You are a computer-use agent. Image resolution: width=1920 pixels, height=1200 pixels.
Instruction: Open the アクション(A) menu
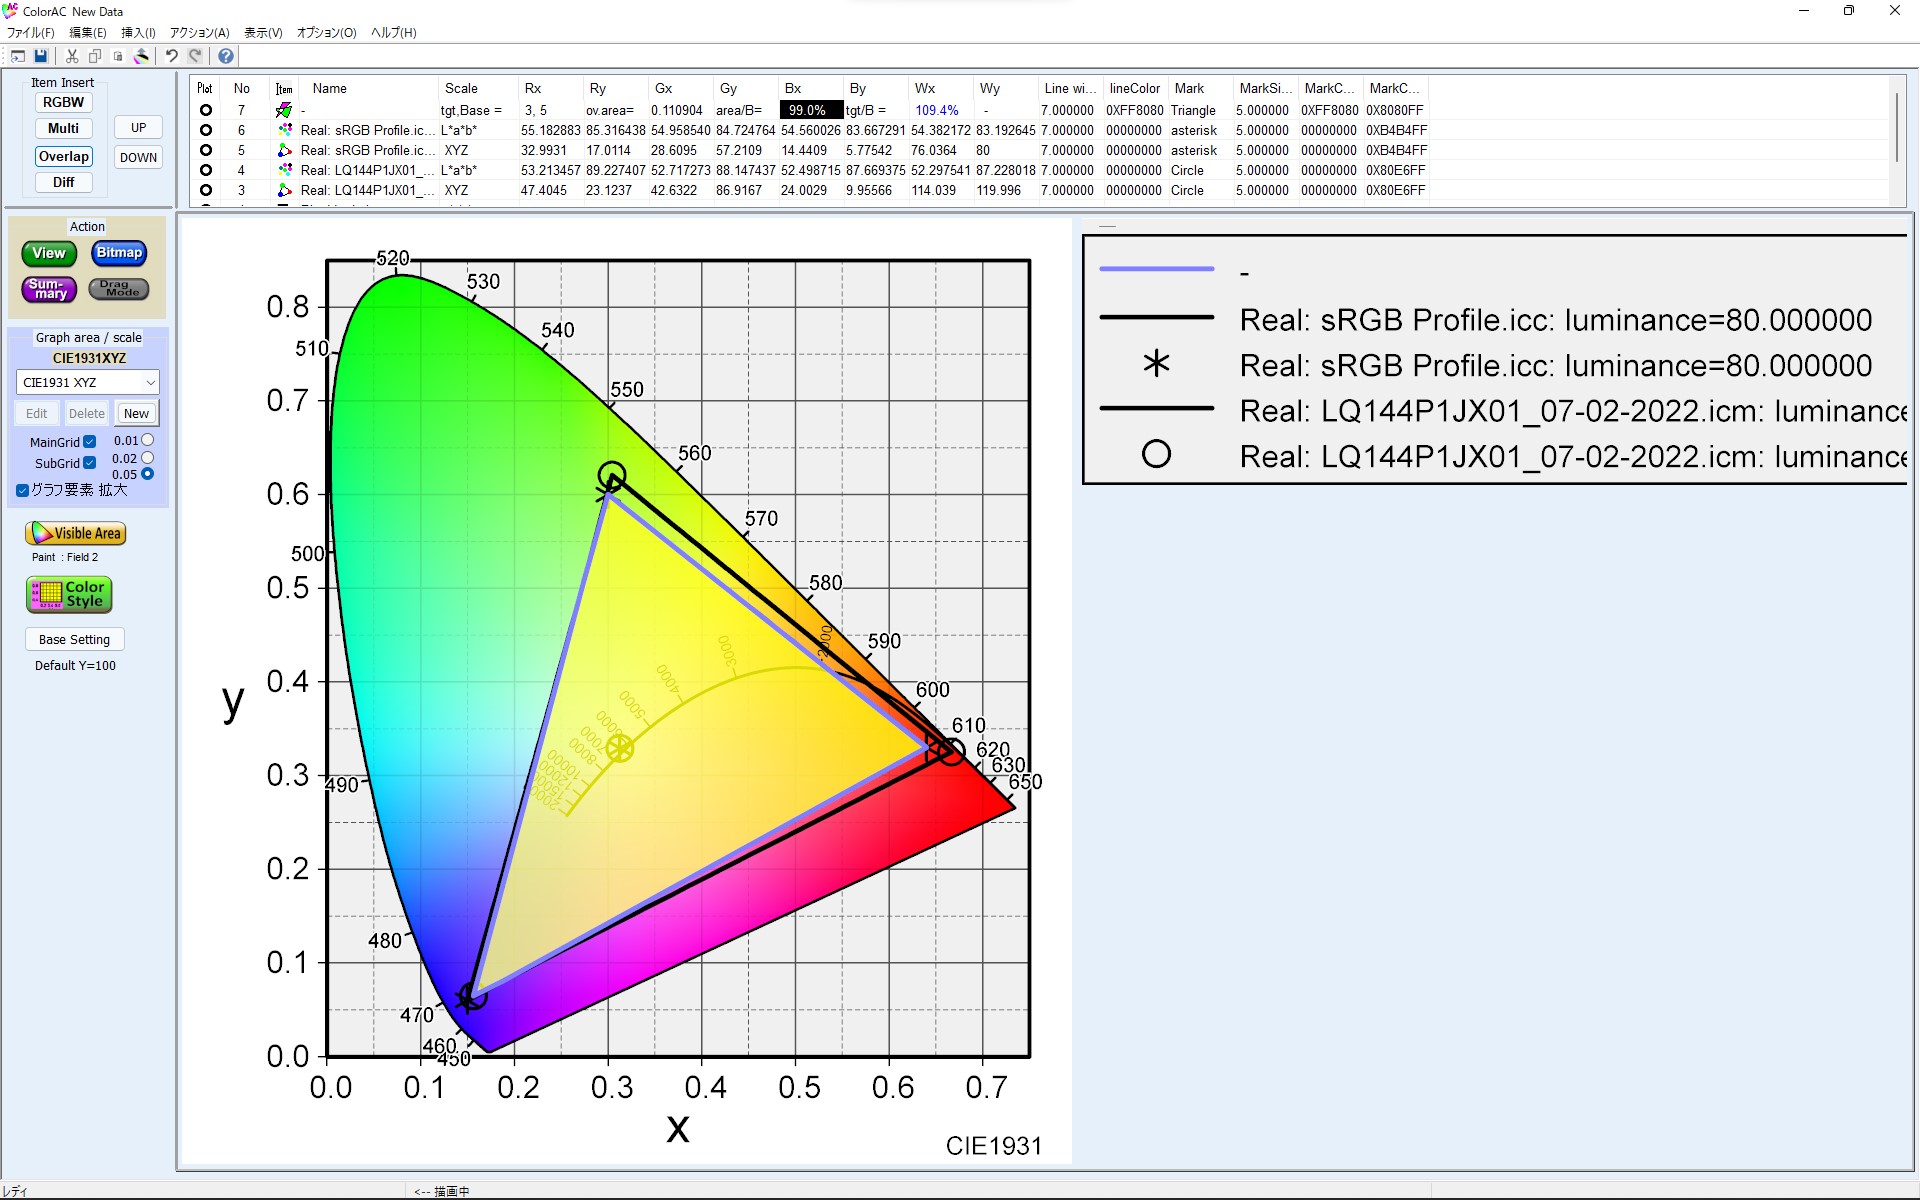tap(200, 33)
